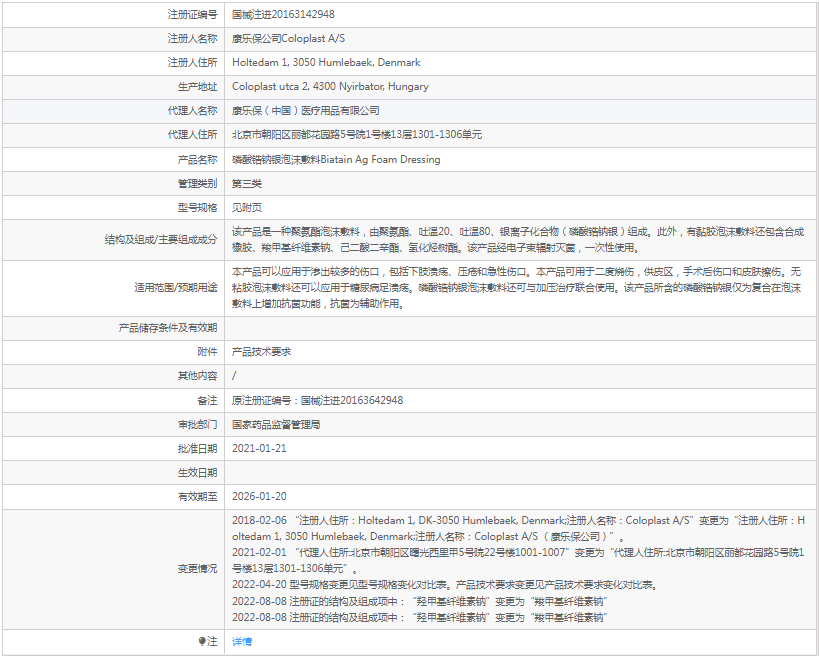
Task: Click the 生效日期 label
Action: 197,473
